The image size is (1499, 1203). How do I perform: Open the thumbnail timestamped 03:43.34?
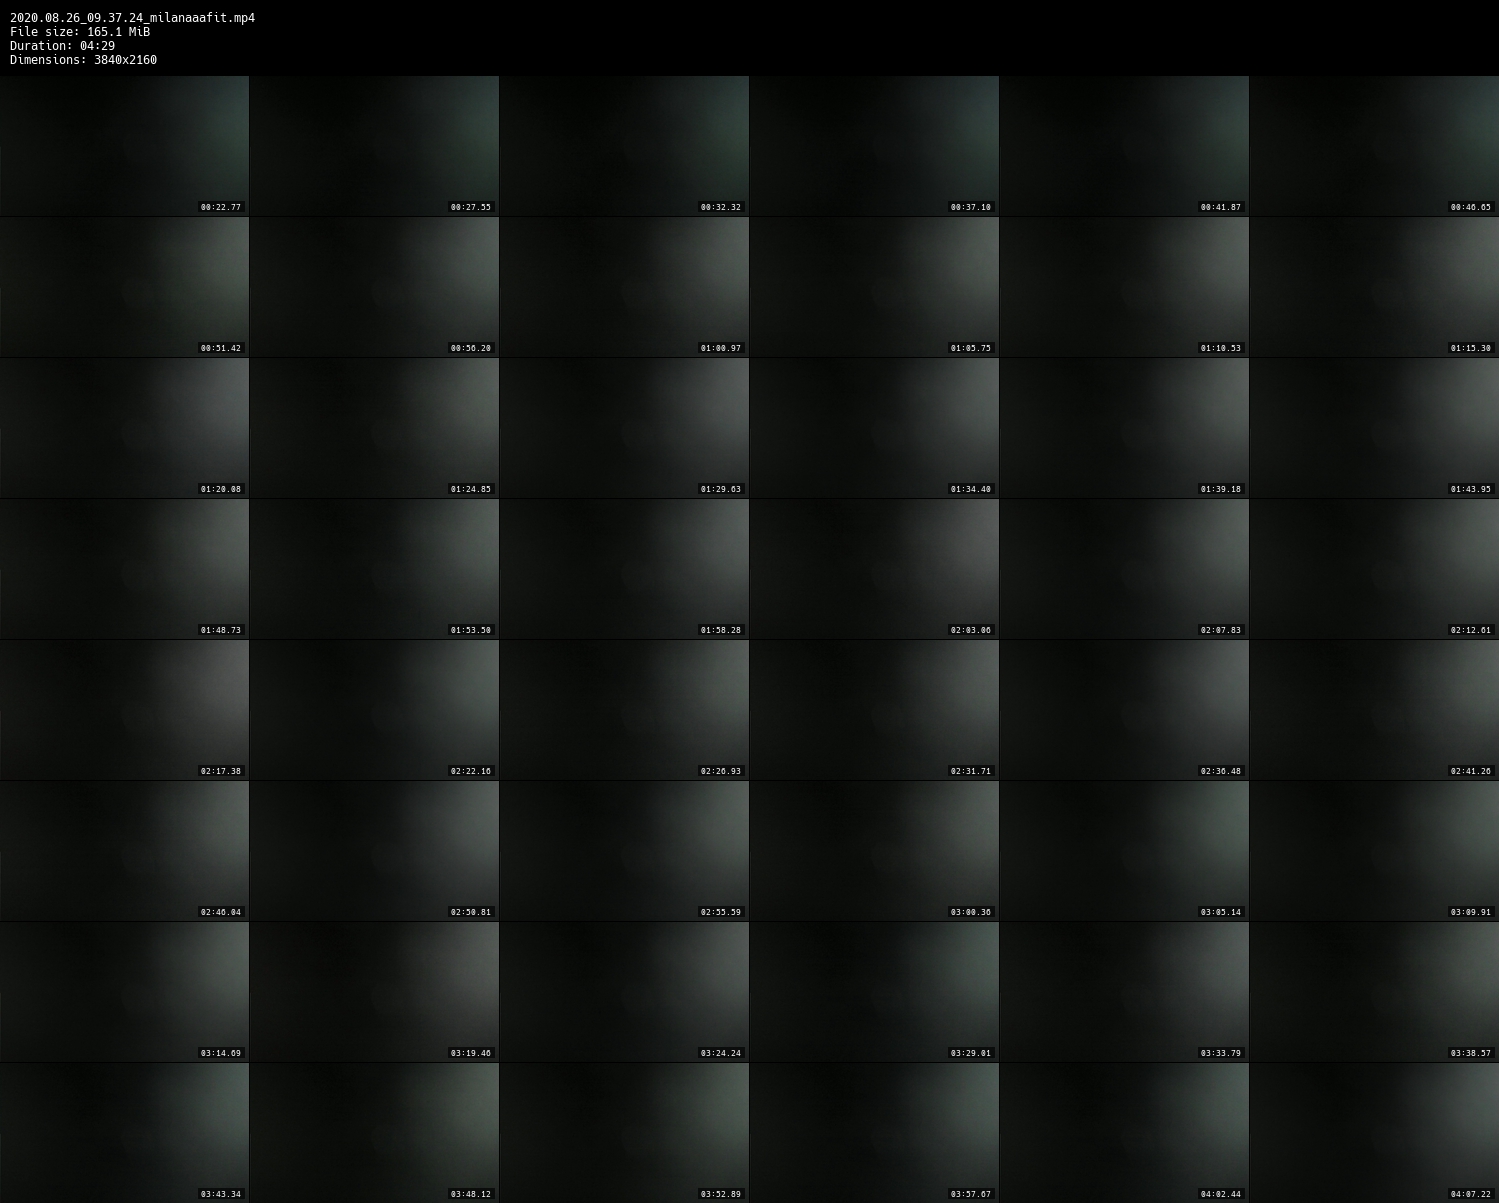124,1133
